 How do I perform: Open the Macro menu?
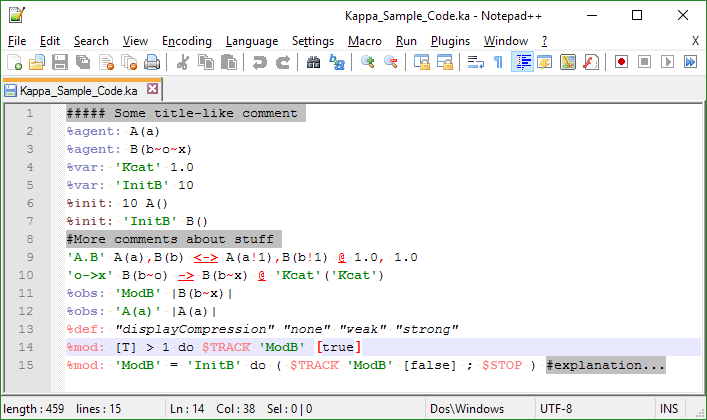tap(365, 41)
